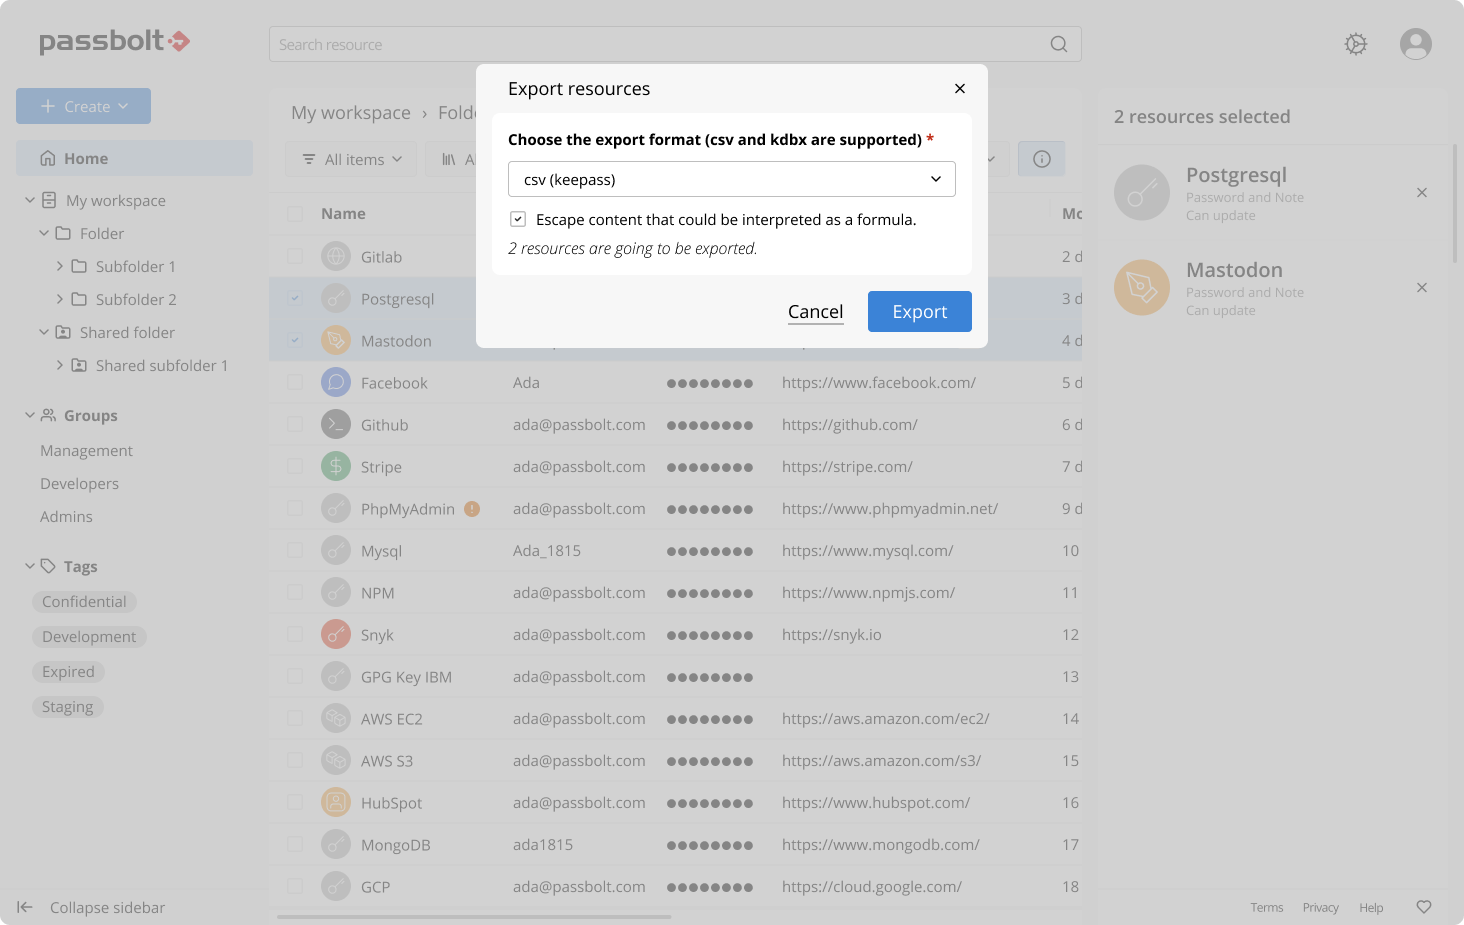Click the info panel toggle icon
Image resolution: width=1464 pixels, height=925 pixels.
click(x=1042, y=159)
